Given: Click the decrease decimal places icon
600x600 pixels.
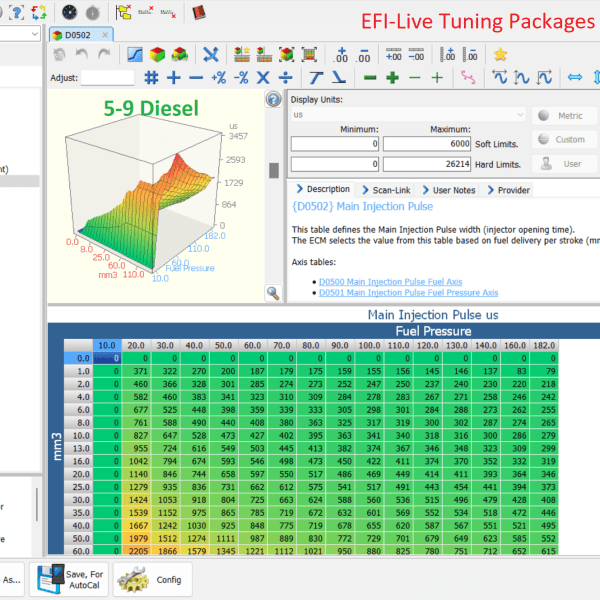Looking at the screenshot, I should pos(364,55).
